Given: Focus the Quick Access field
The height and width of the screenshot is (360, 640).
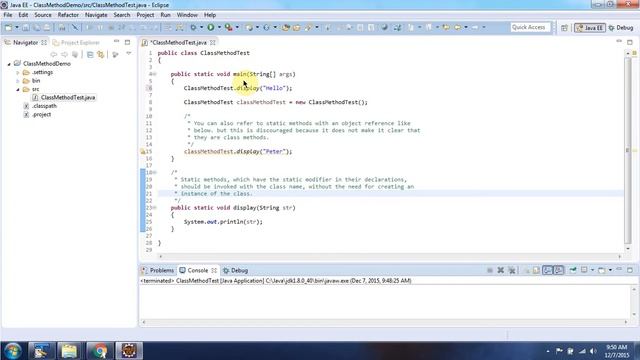Looking at the screenshot, I should tap(530, 27).
